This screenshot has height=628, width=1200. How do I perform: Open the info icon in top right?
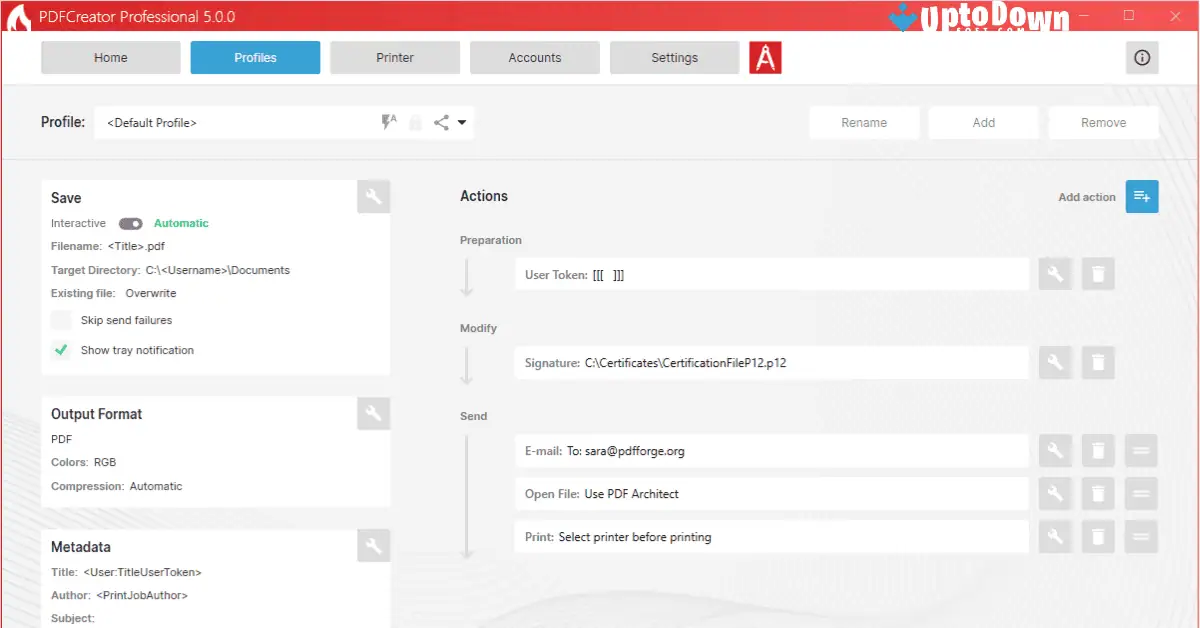(x=1141, y=57)
